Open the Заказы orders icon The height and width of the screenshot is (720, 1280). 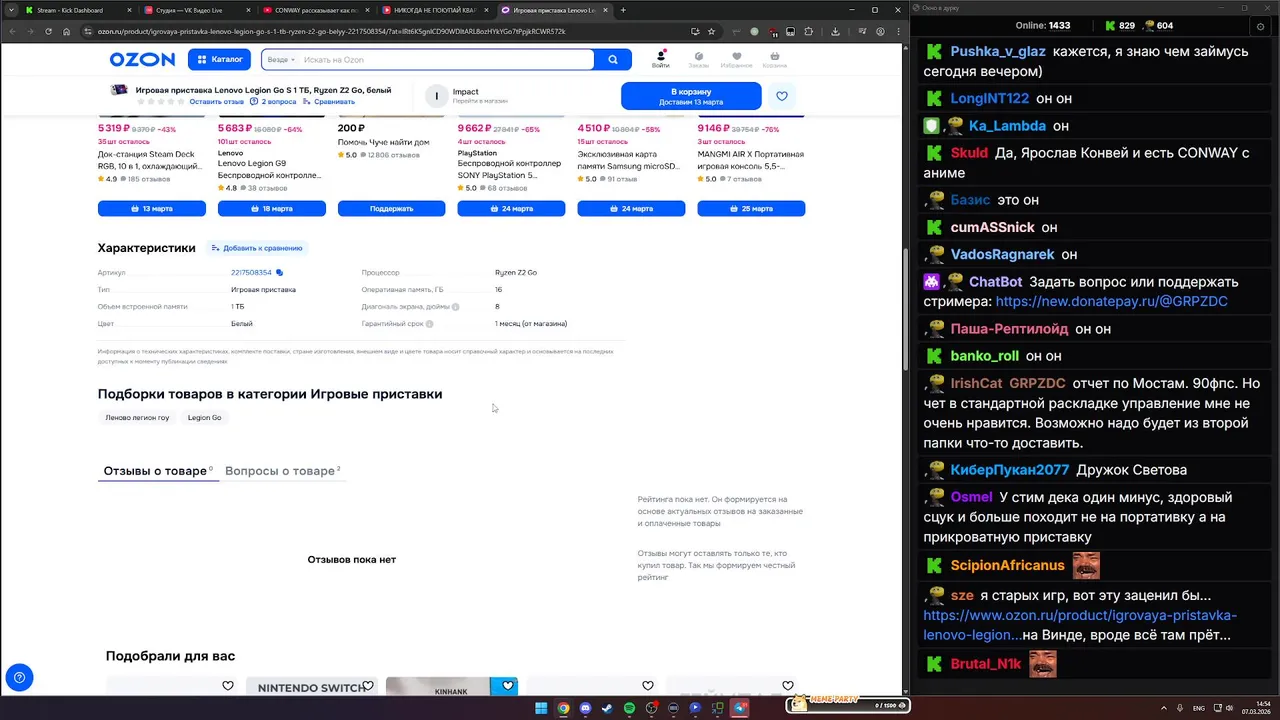(698, 59)
